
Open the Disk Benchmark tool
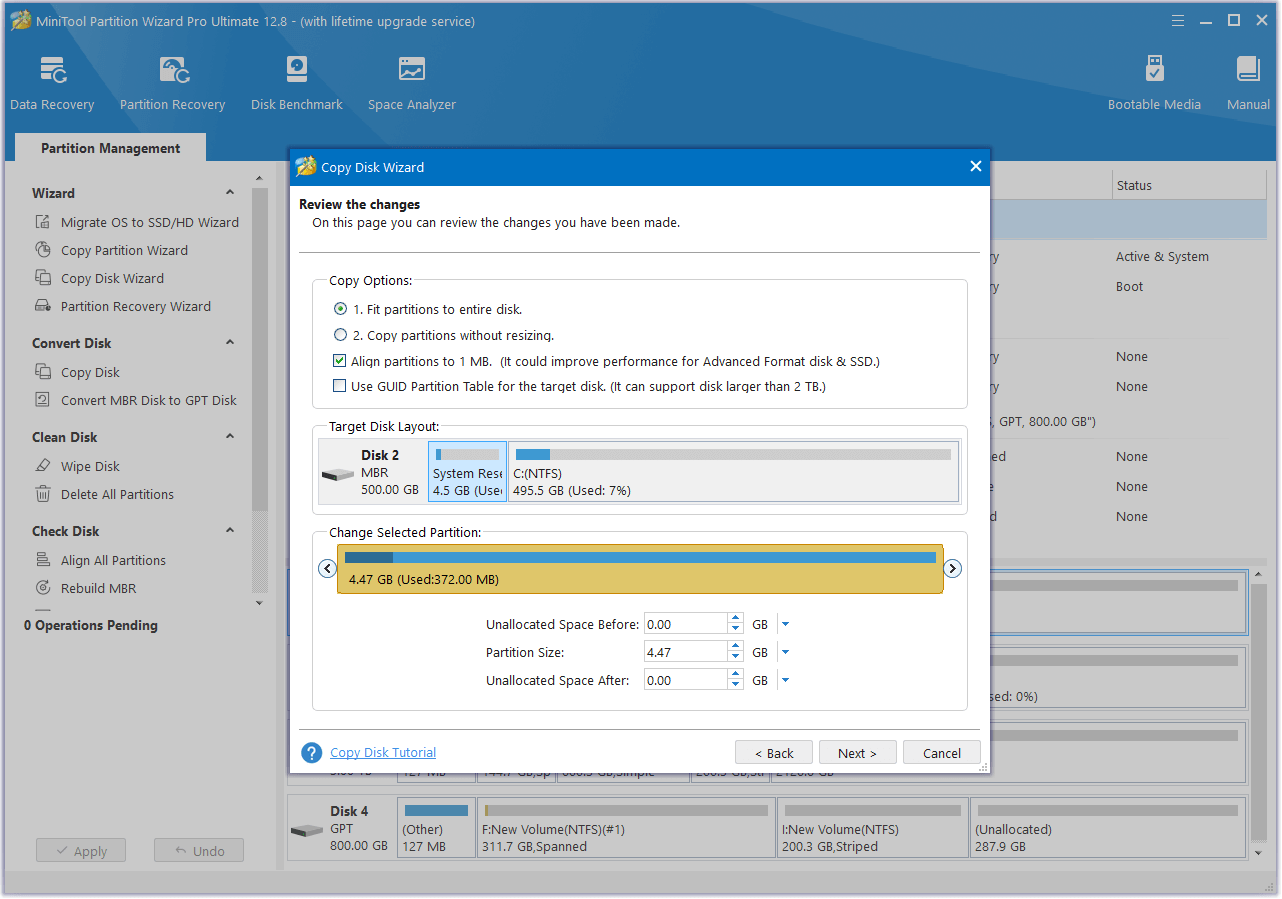(297, 84)
